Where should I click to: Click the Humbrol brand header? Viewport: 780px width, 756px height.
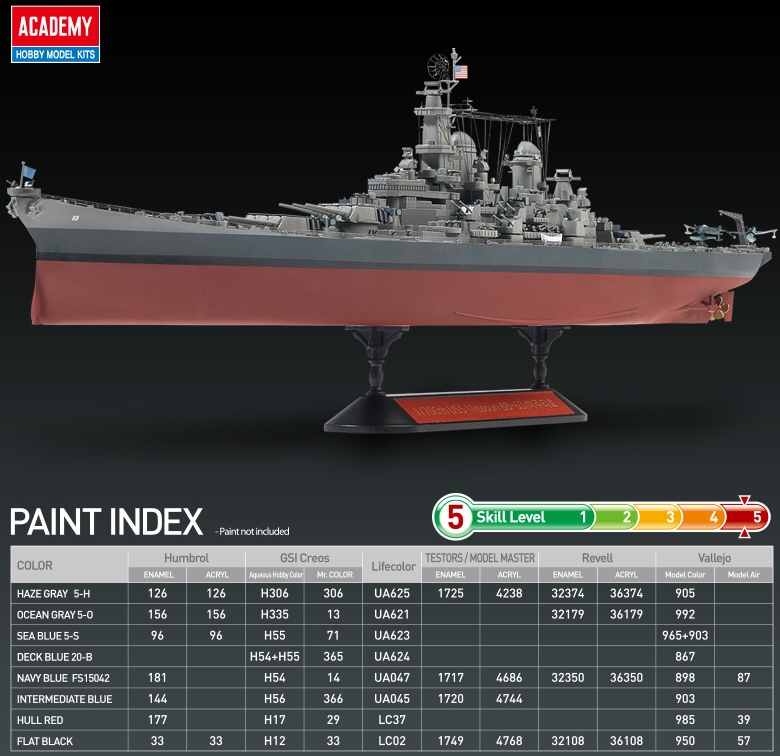pyautogui.click(x=187, y=558)
